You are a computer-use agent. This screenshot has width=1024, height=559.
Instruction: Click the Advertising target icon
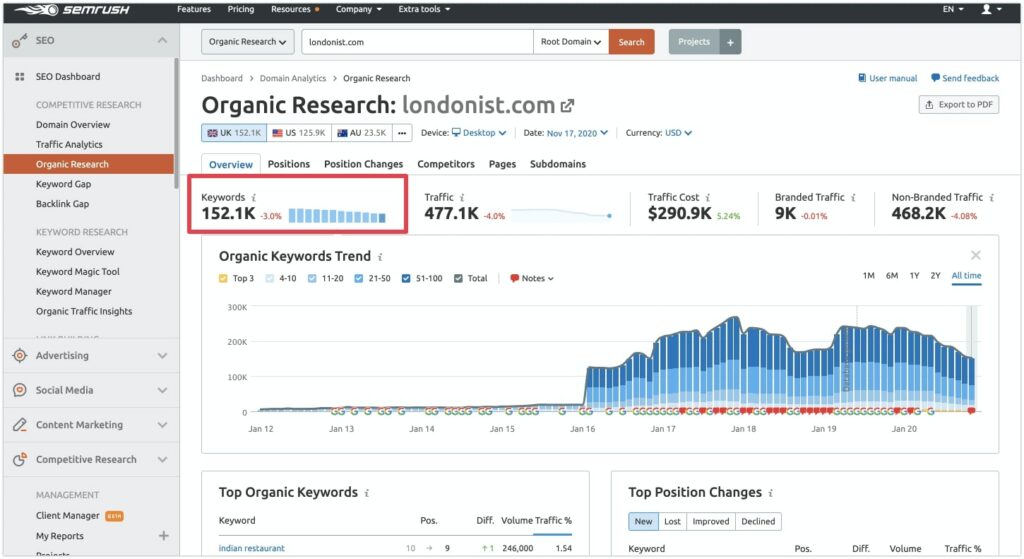click(20, 355)
